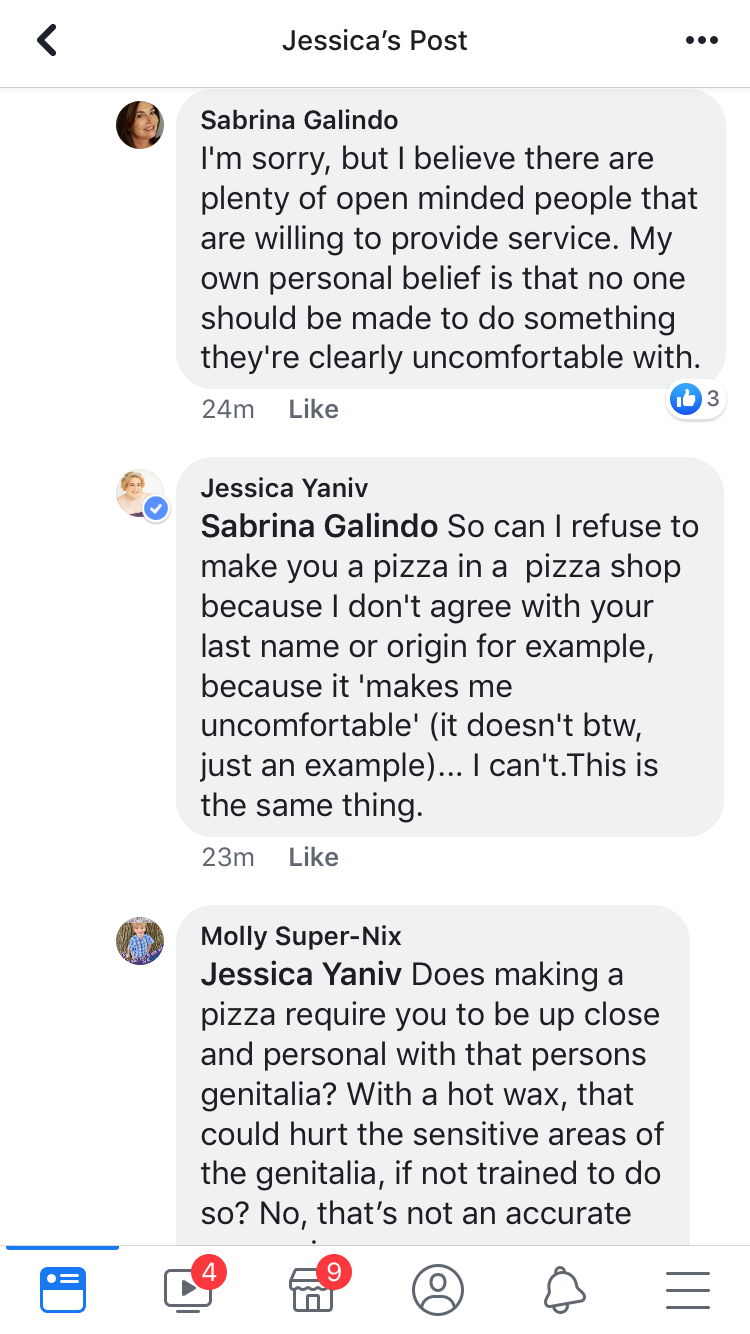Open the hamburger menu tab

(688, 1290)
